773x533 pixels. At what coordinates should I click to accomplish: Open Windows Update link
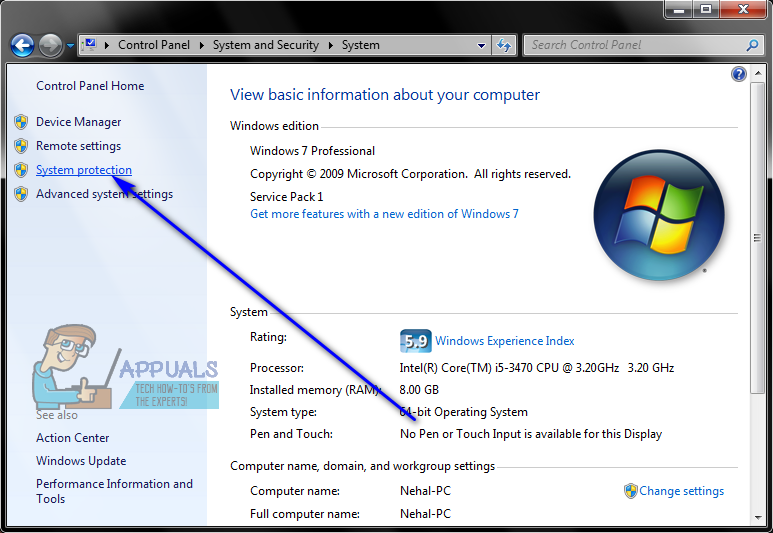point(81,461)
